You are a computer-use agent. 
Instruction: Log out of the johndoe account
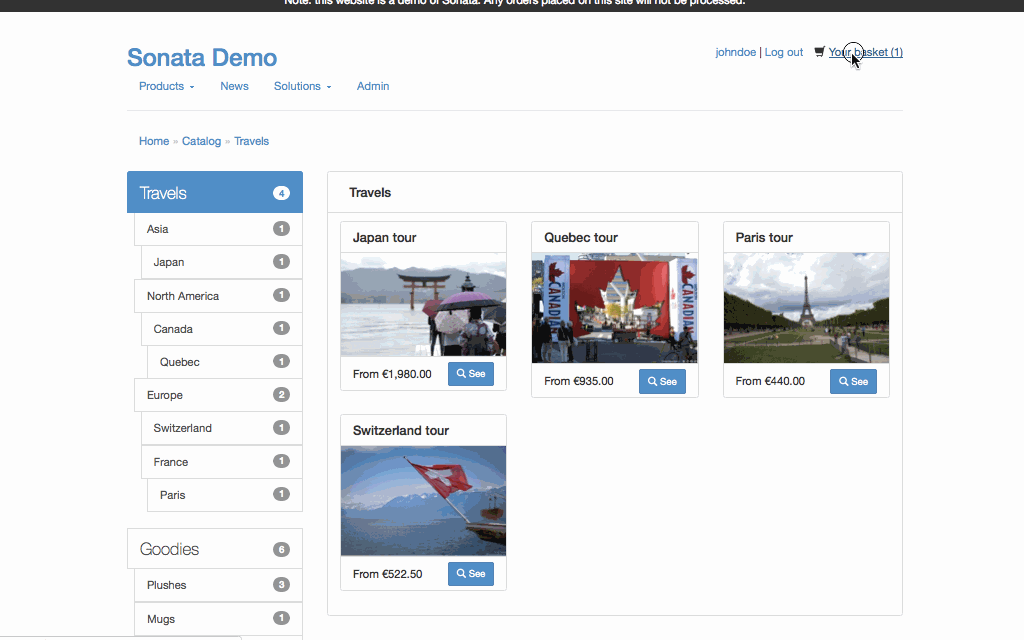[x=783, y=52]
